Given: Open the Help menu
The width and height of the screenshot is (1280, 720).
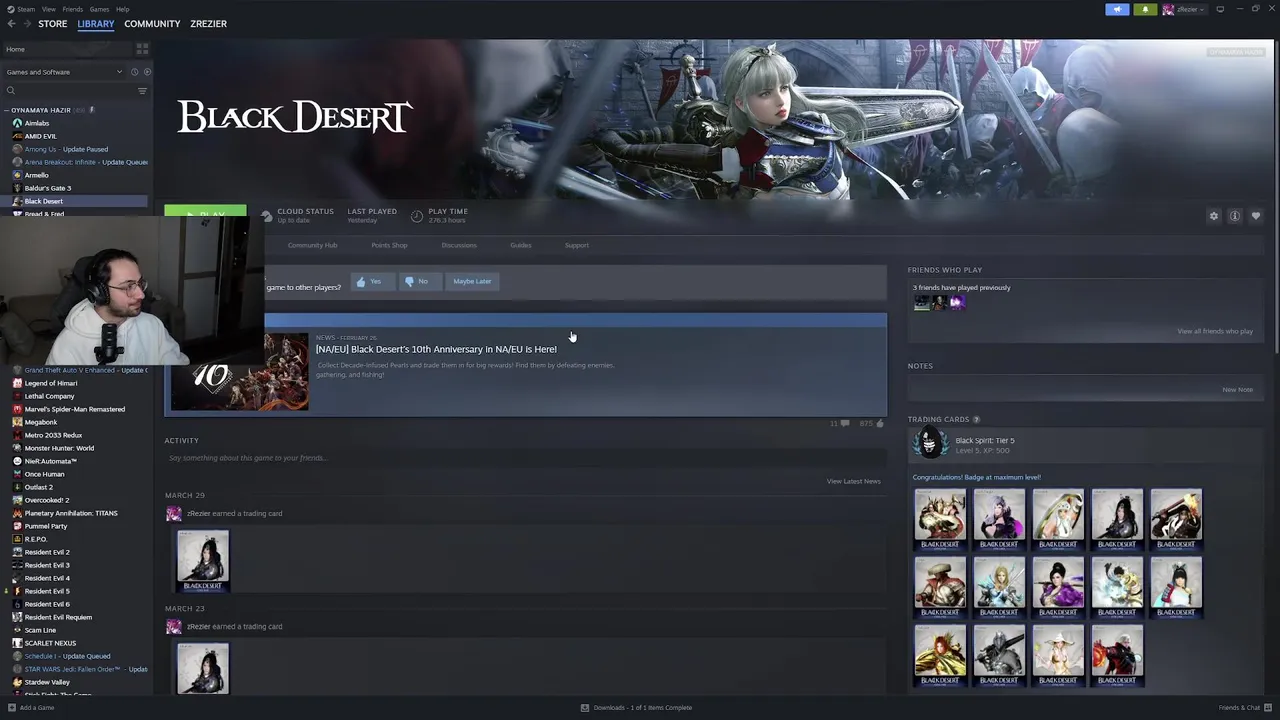Looking at the screenshot, I should [122, 9].
